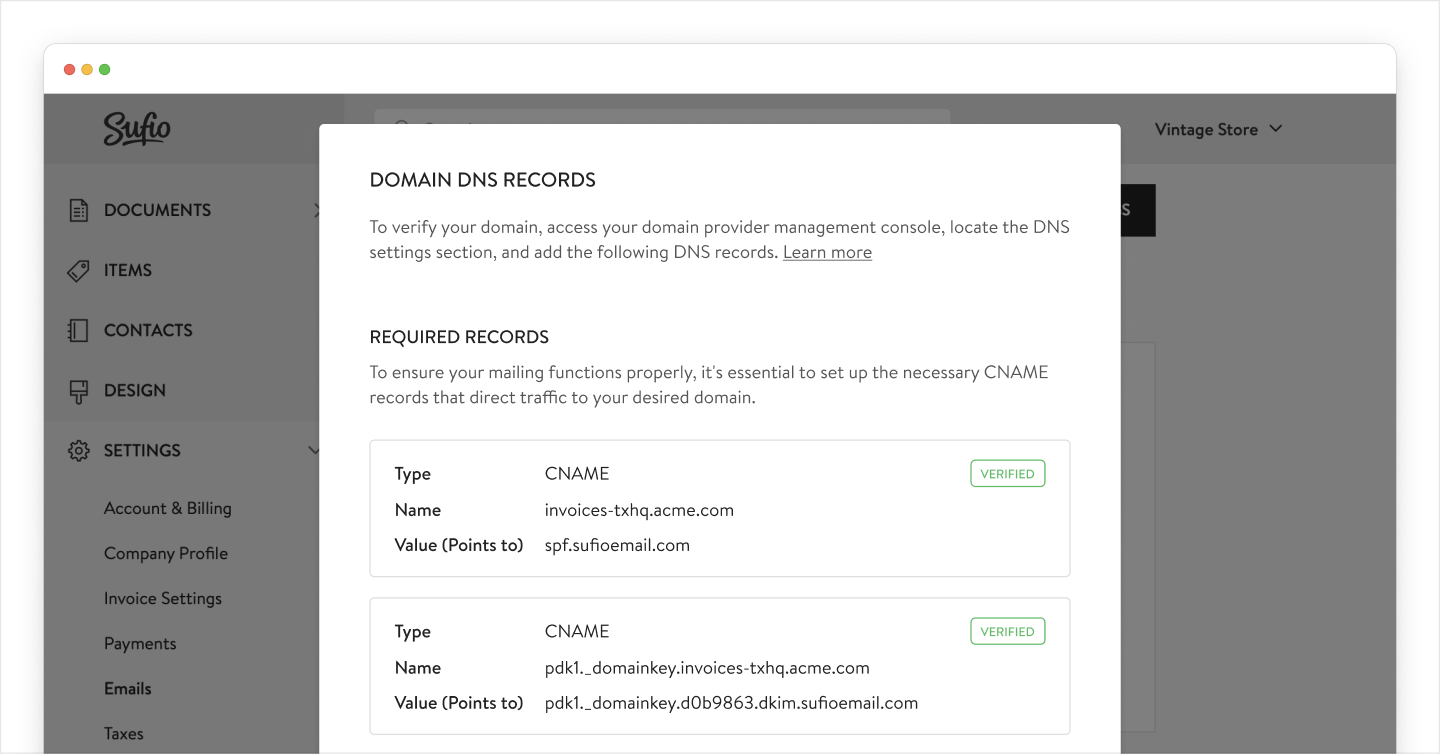The image size is (1440, 754).
Task: Open Contacts via its sidebar icon
Action: point(80,330)
